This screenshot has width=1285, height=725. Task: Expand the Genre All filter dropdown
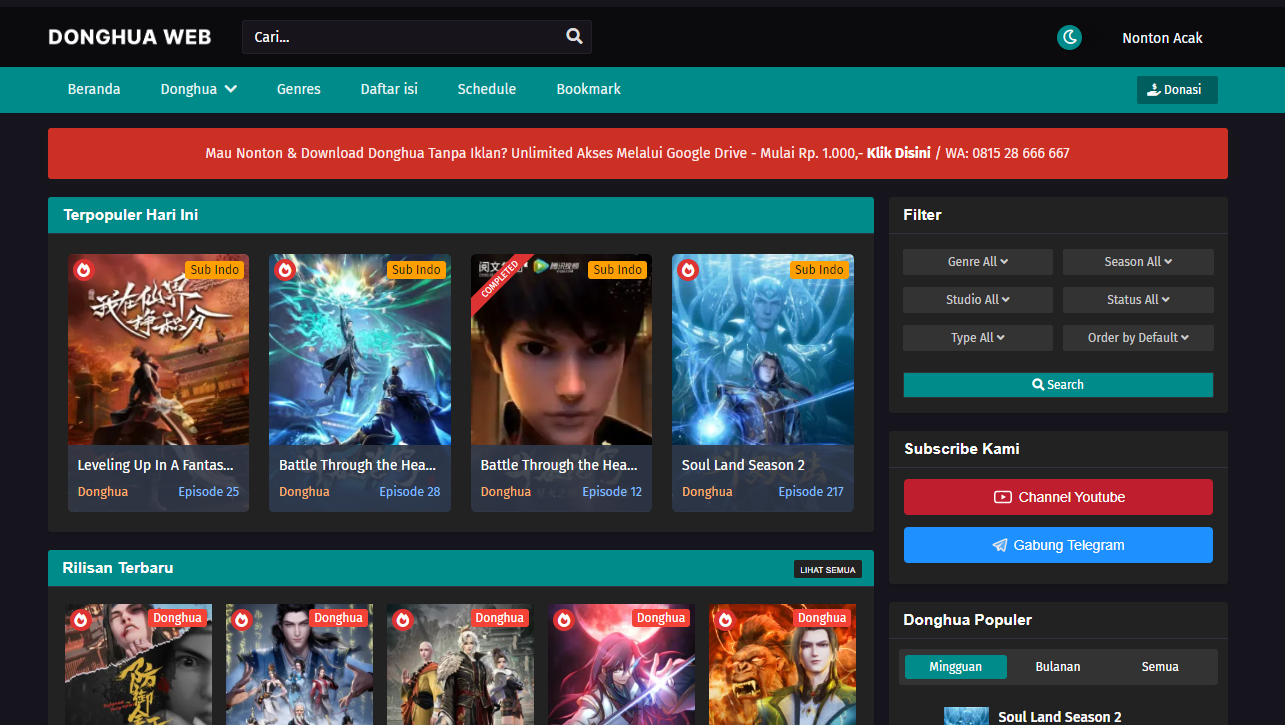click(x=978, y=262)
